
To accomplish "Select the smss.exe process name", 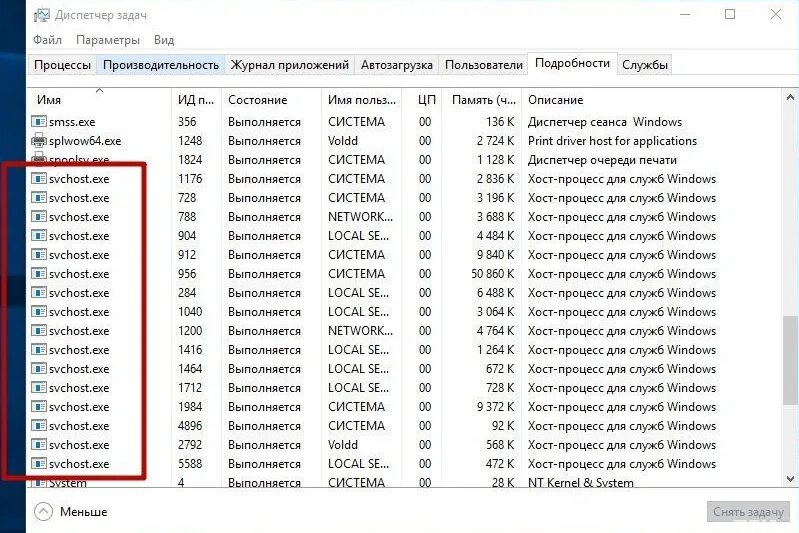I will click(72, 122).
